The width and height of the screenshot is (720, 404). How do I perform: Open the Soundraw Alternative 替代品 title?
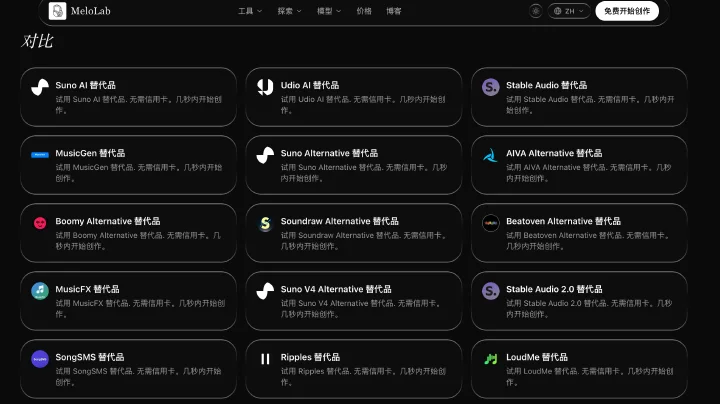339,221
